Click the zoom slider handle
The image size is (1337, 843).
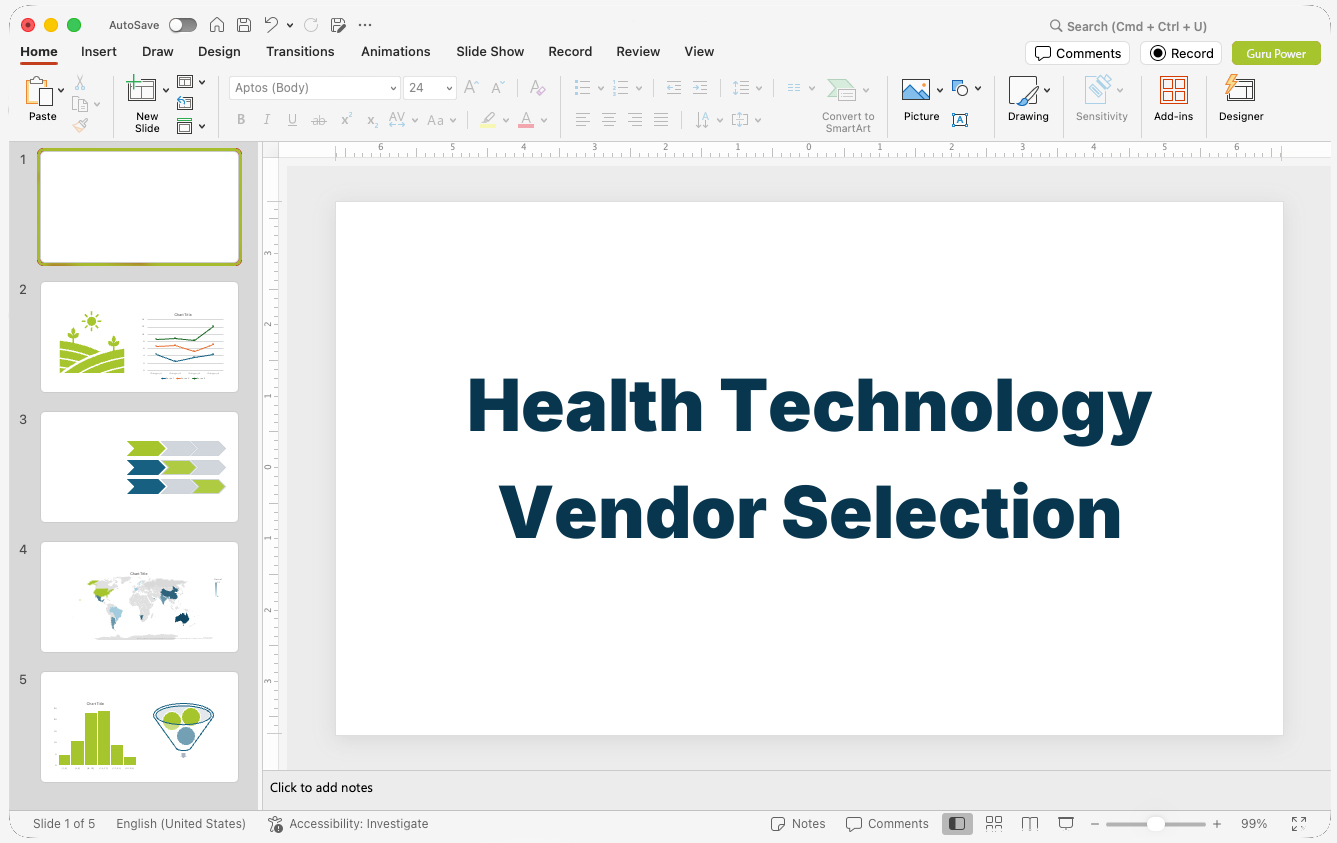pos(1155,824)
